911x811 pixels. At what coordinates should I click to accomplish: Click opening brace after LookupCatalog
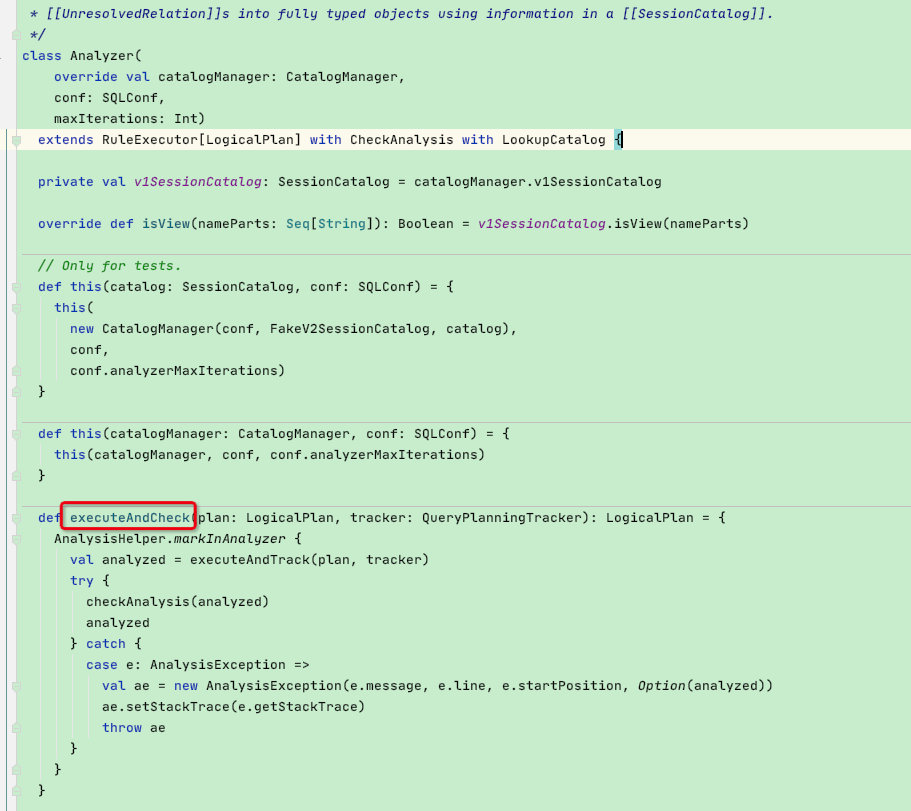618,139
